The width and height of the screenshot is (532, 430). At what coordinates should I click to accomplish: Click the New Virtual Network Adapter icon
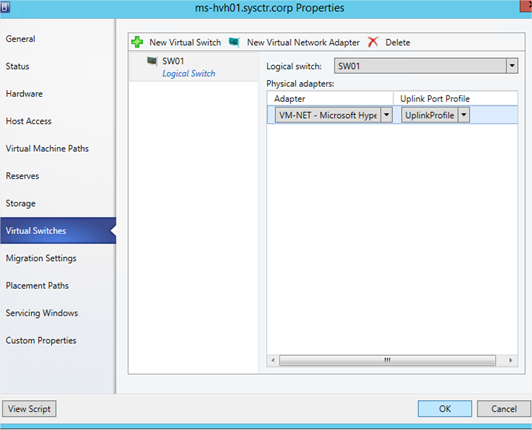pos(234,42)
